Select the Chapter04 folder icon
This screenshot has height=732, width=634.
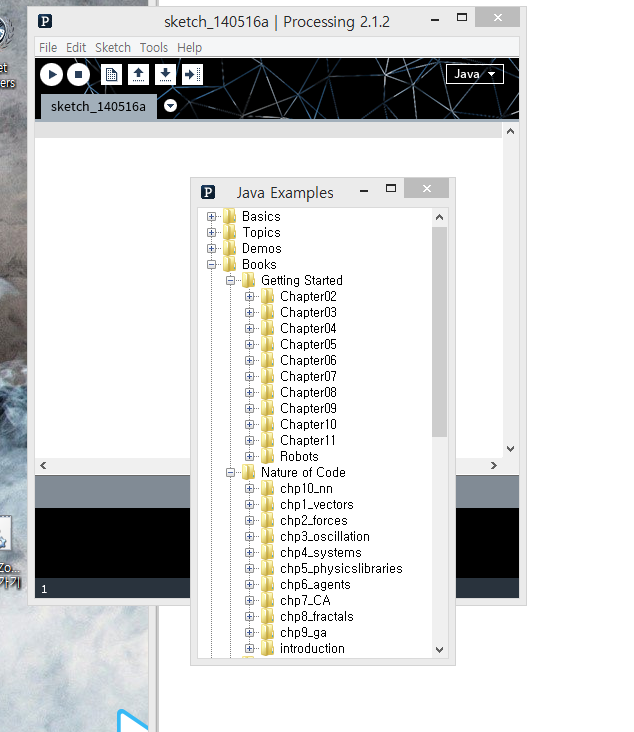(x=268, y=328)
